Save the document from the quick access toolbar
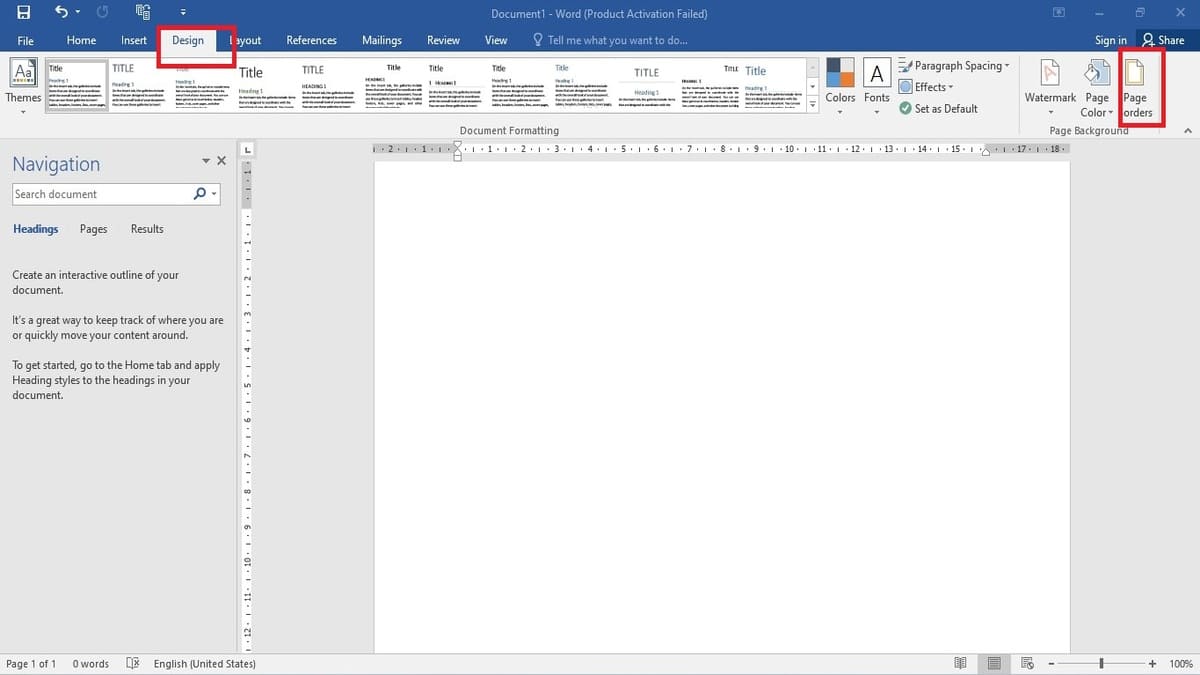1200x675 pixels. [23, 13]
